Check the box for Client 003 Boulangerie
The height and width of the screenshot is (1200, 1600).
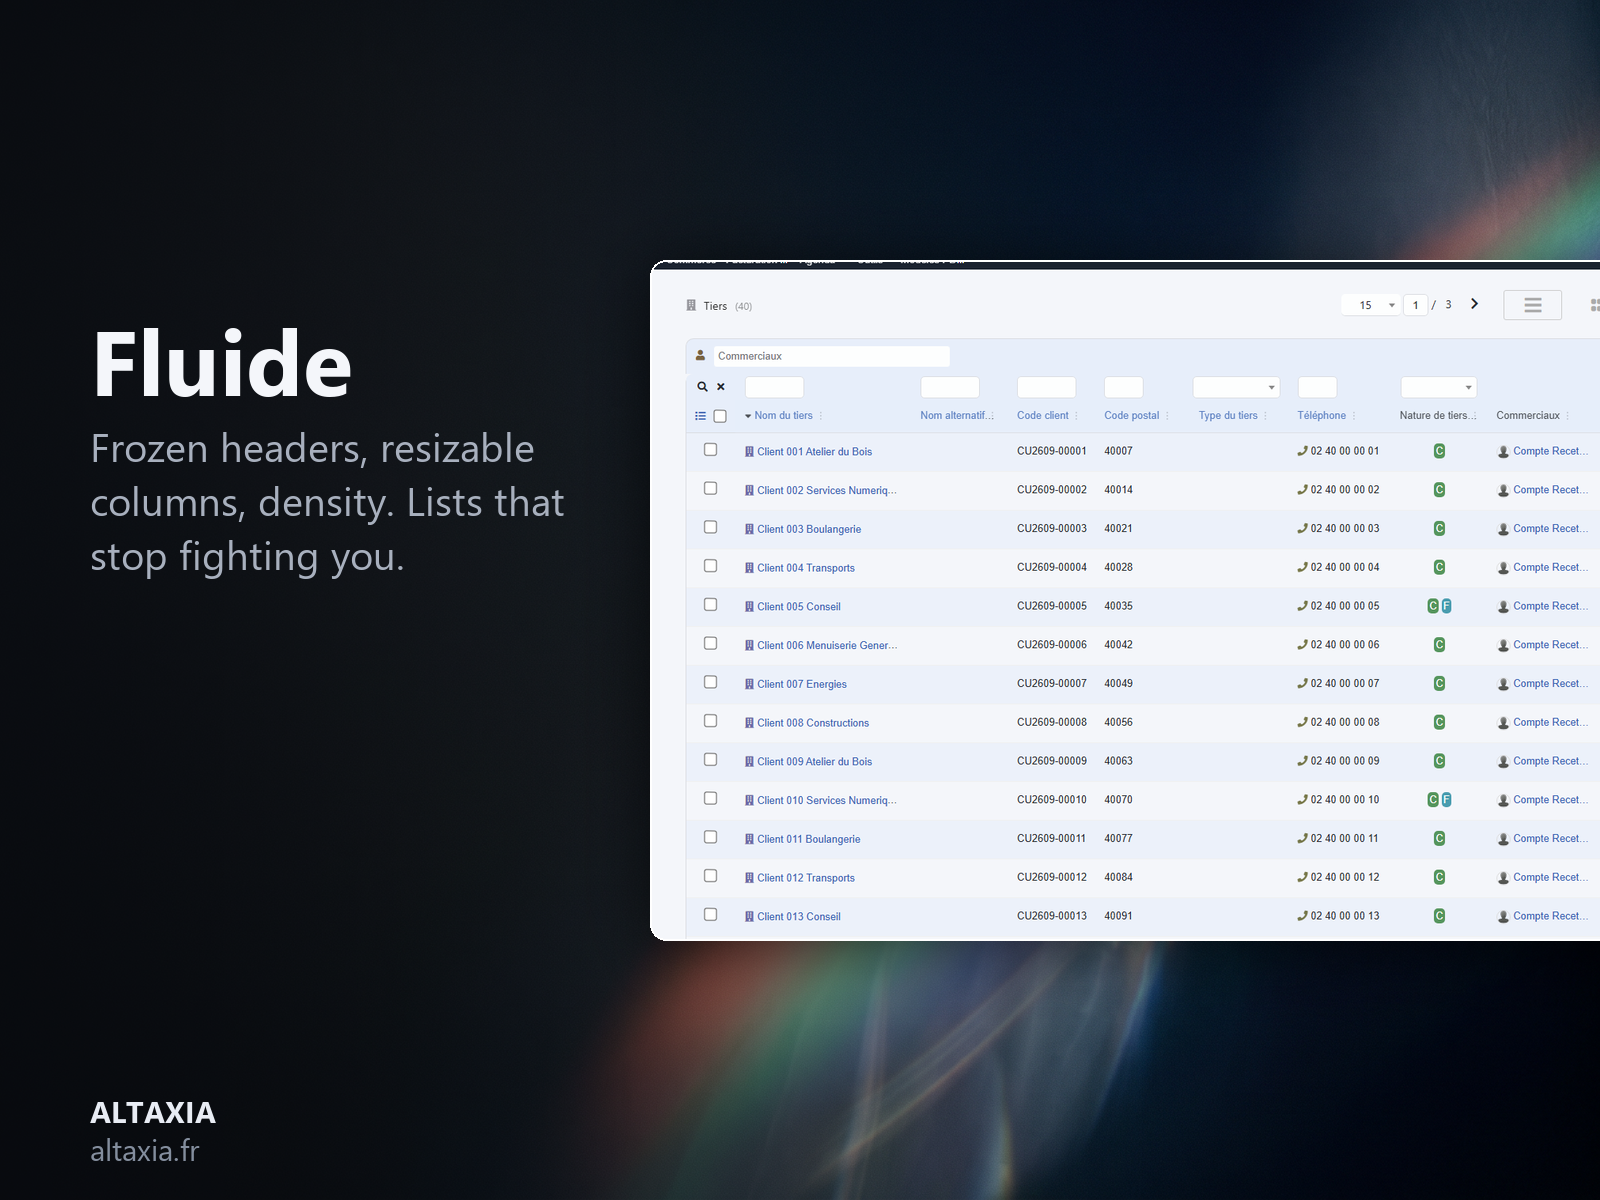711,527
